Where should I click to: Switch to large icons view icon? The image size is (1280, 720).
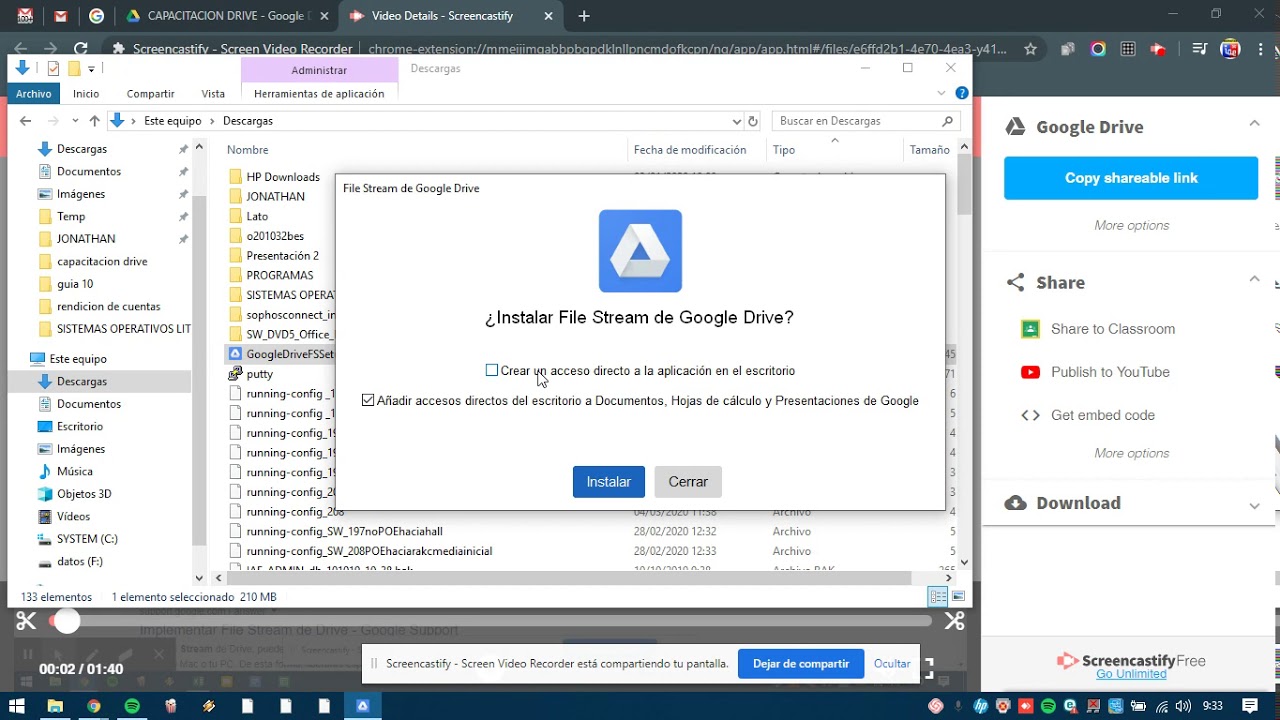click(959, 597)
